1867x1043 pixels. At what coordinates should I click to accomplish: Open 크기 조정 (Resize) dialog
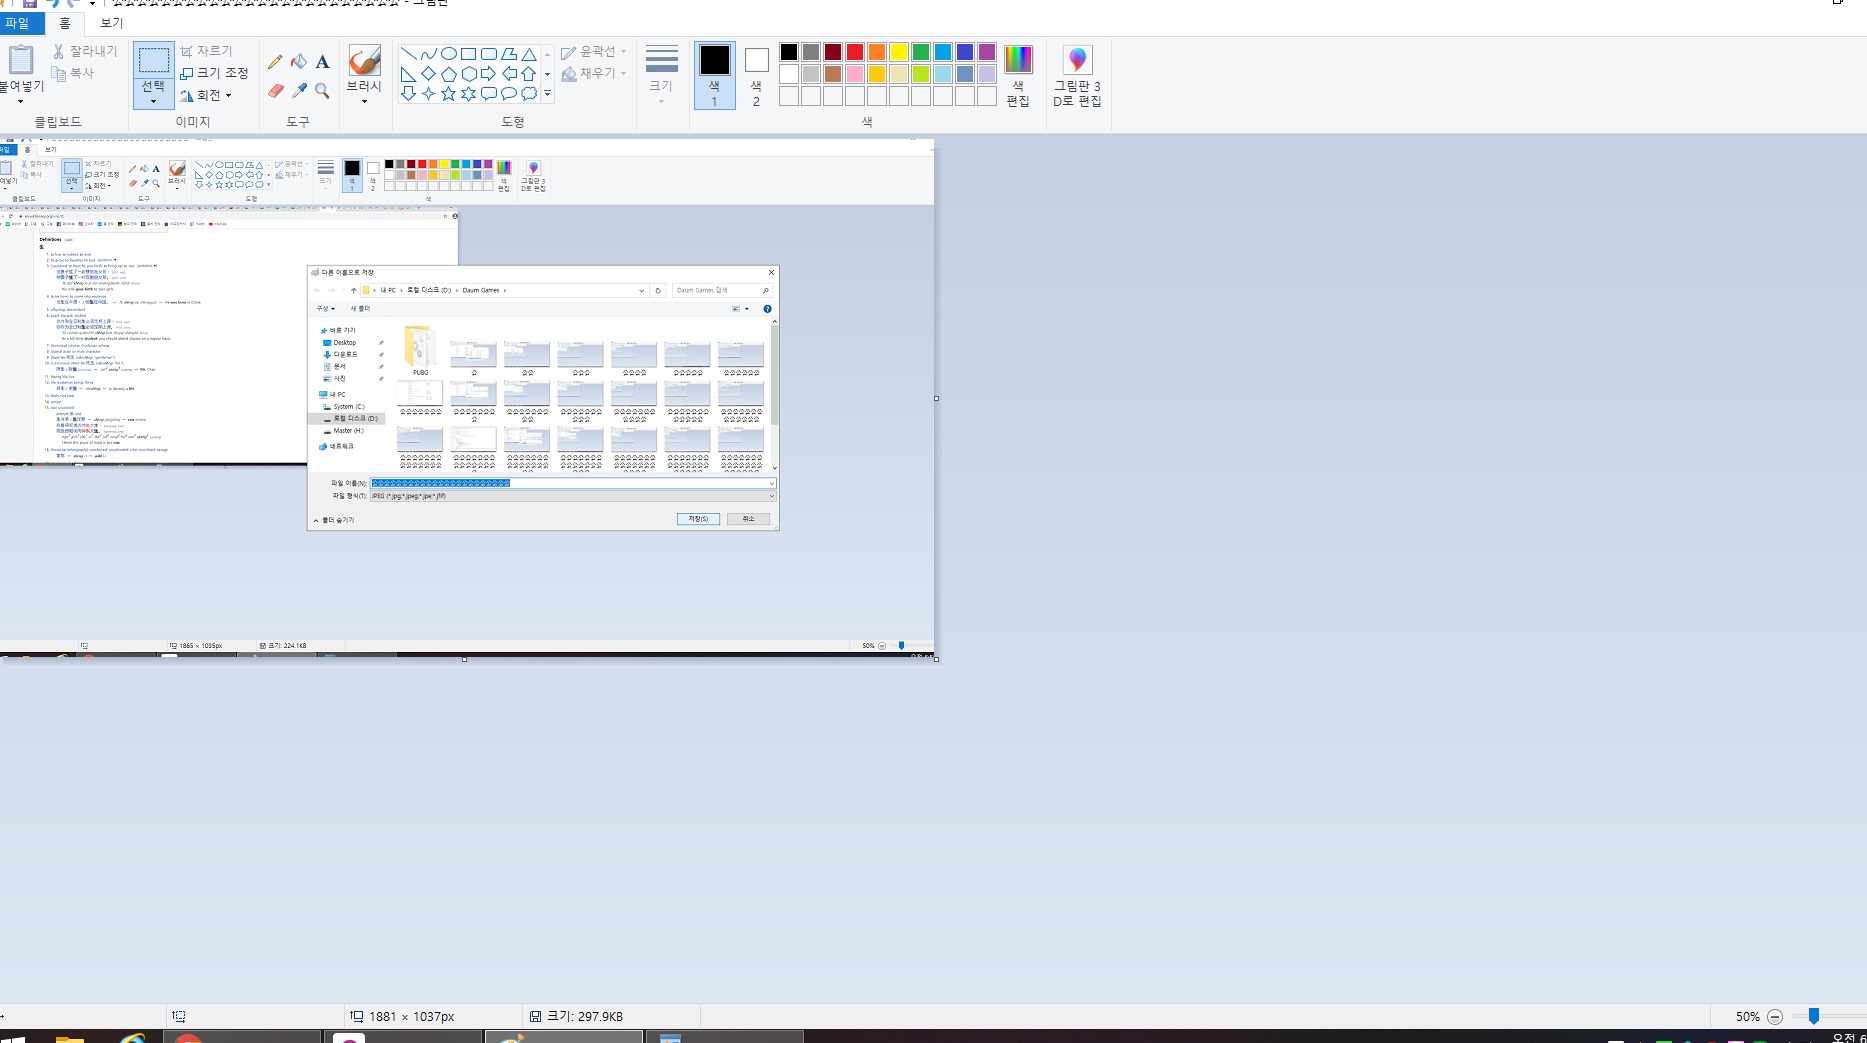pyautogui.click(x=214, y=73)
